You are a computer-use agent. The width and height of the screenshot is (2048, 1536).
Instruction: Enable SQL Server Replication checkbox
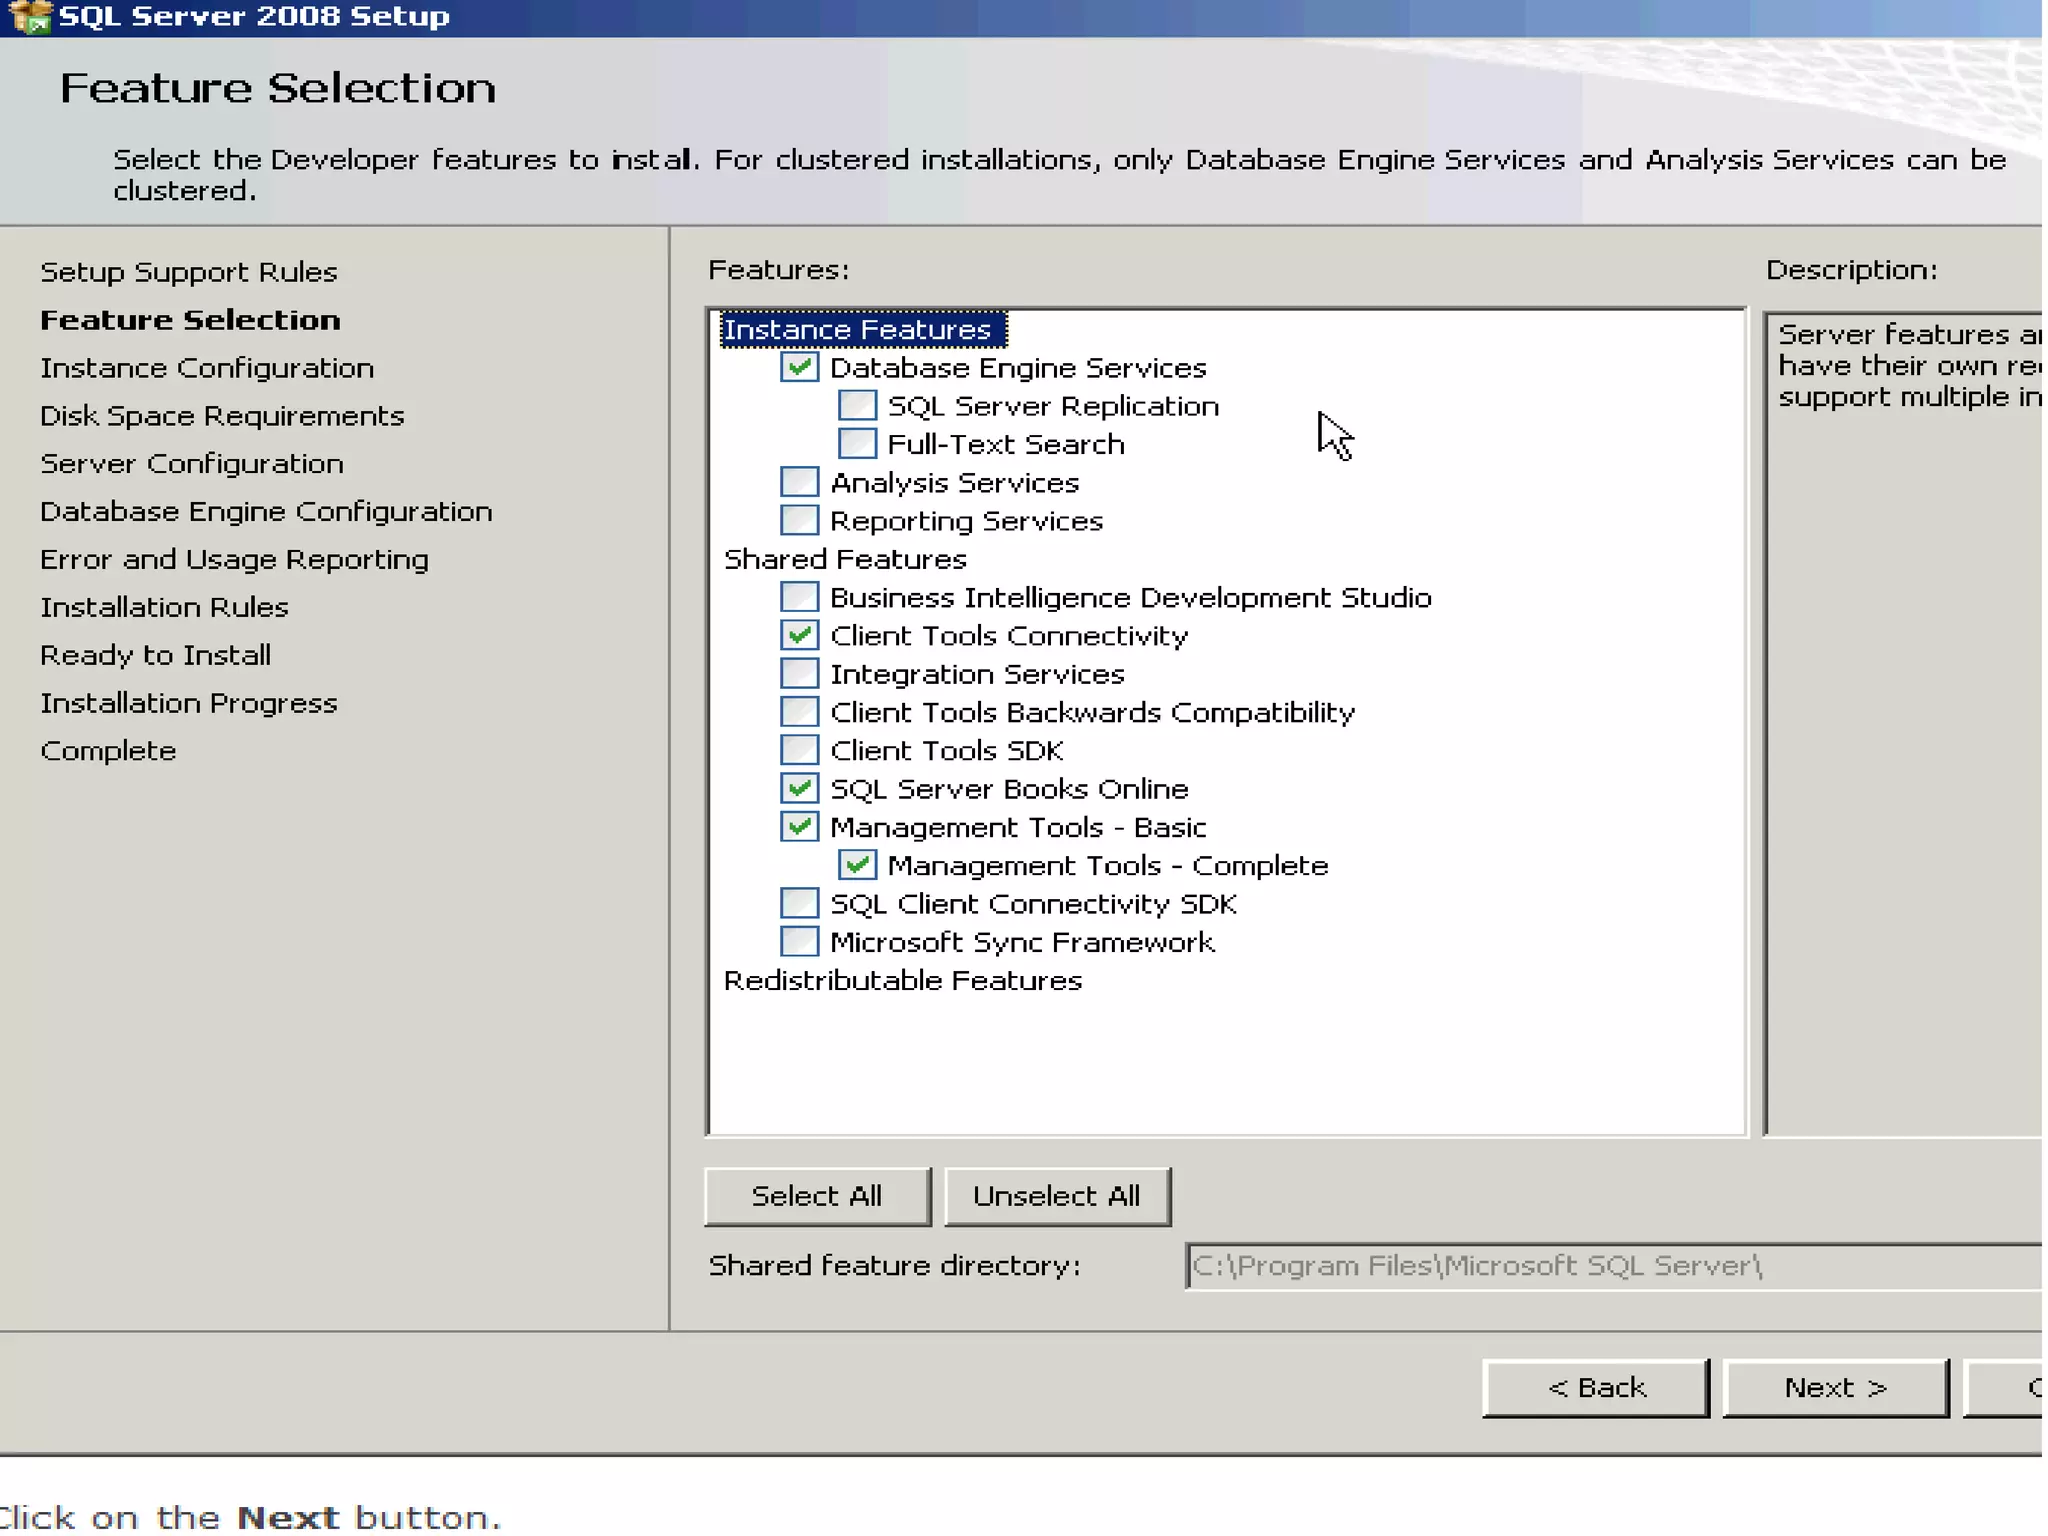pyautogui.click(x=857, y=406)
